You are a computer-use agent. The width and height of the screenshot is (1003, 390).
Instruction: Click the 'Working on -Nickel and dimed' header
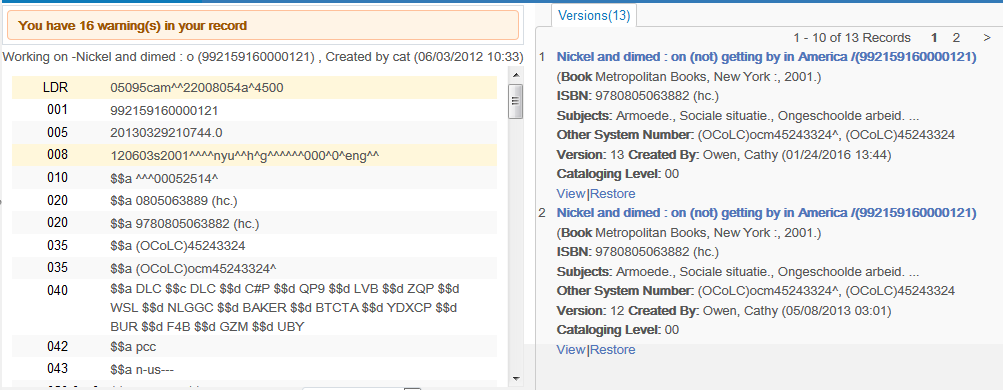tap(263, 57)
